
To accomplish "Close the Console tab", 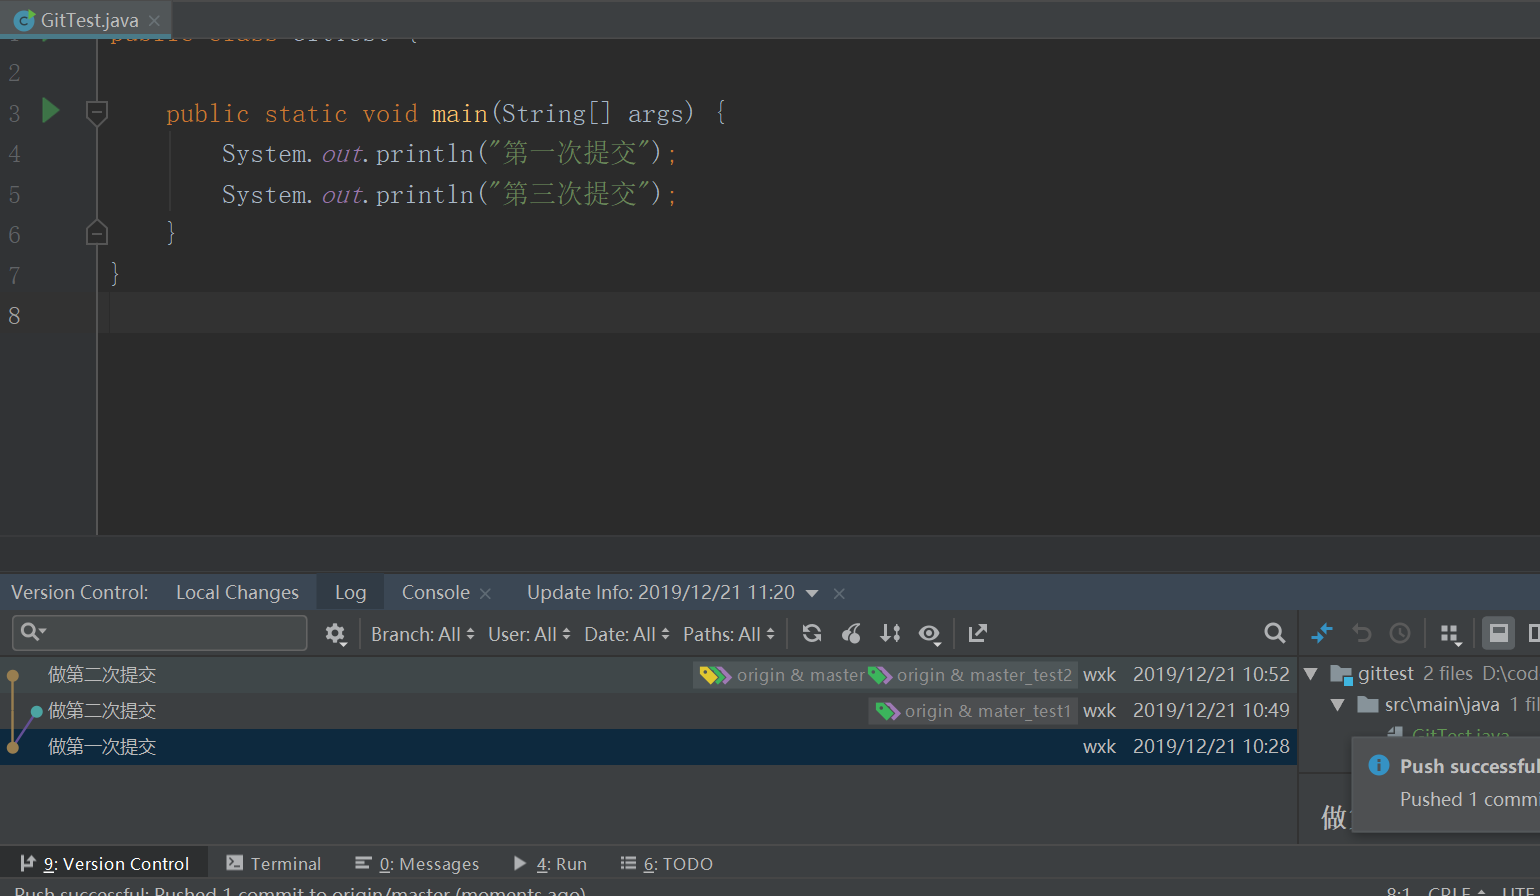I will tap(485, 594).
